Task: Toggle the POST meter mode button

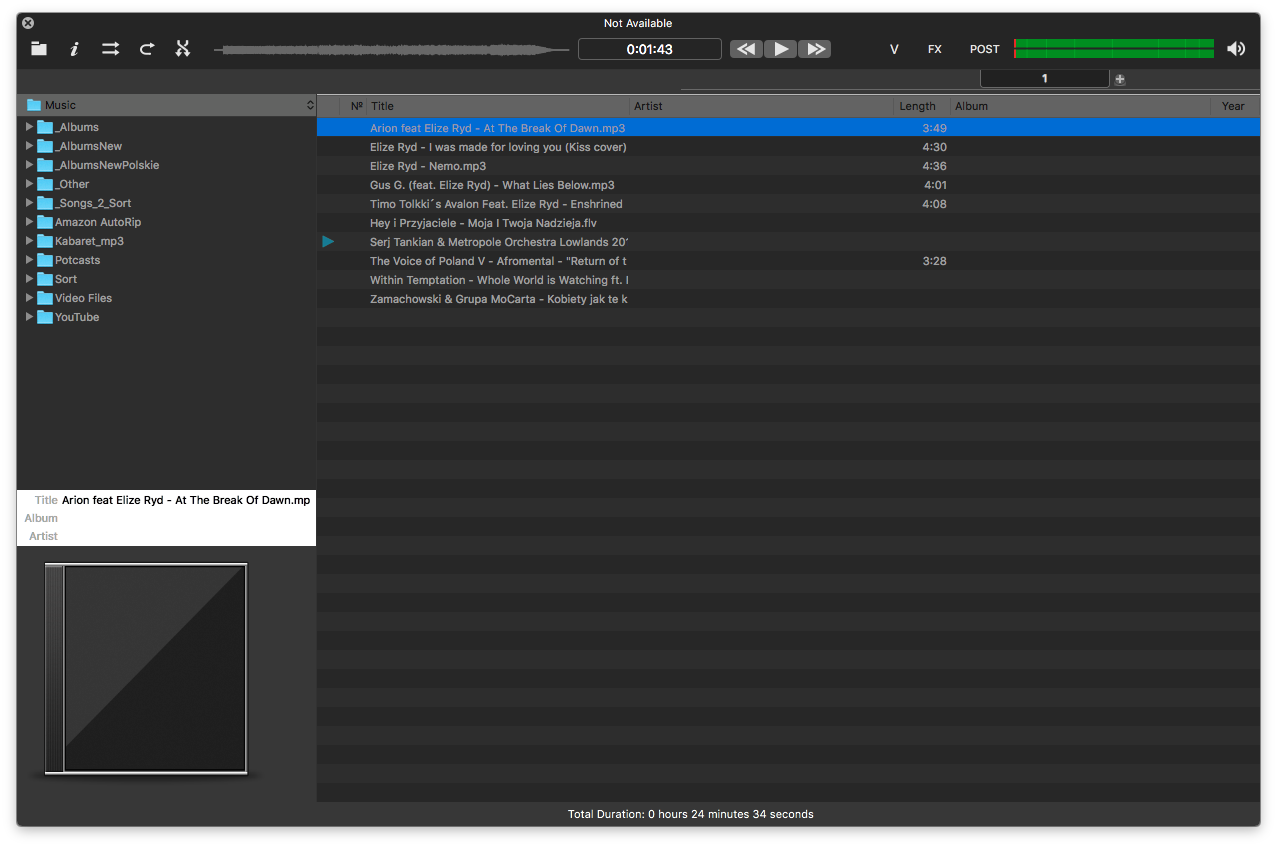Action: [984, 49]
